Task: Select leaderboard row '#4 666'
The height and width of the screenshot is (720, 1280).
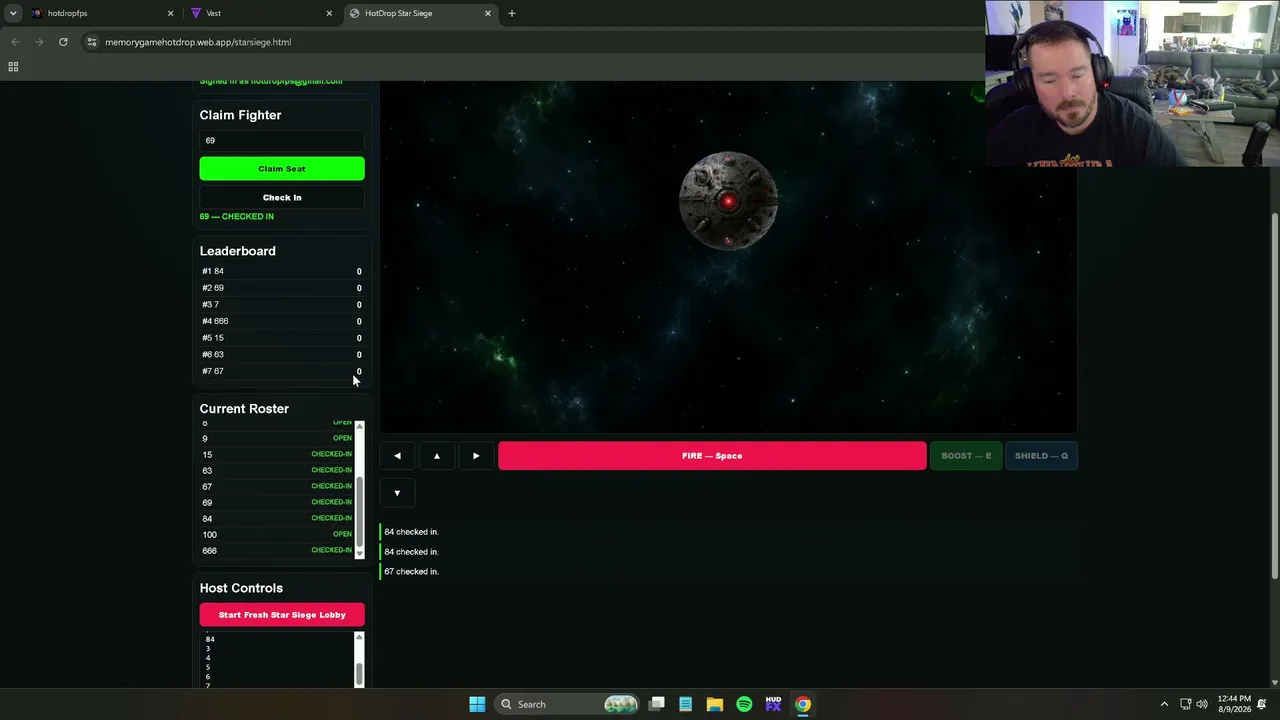Action: [x=282, y=321]
